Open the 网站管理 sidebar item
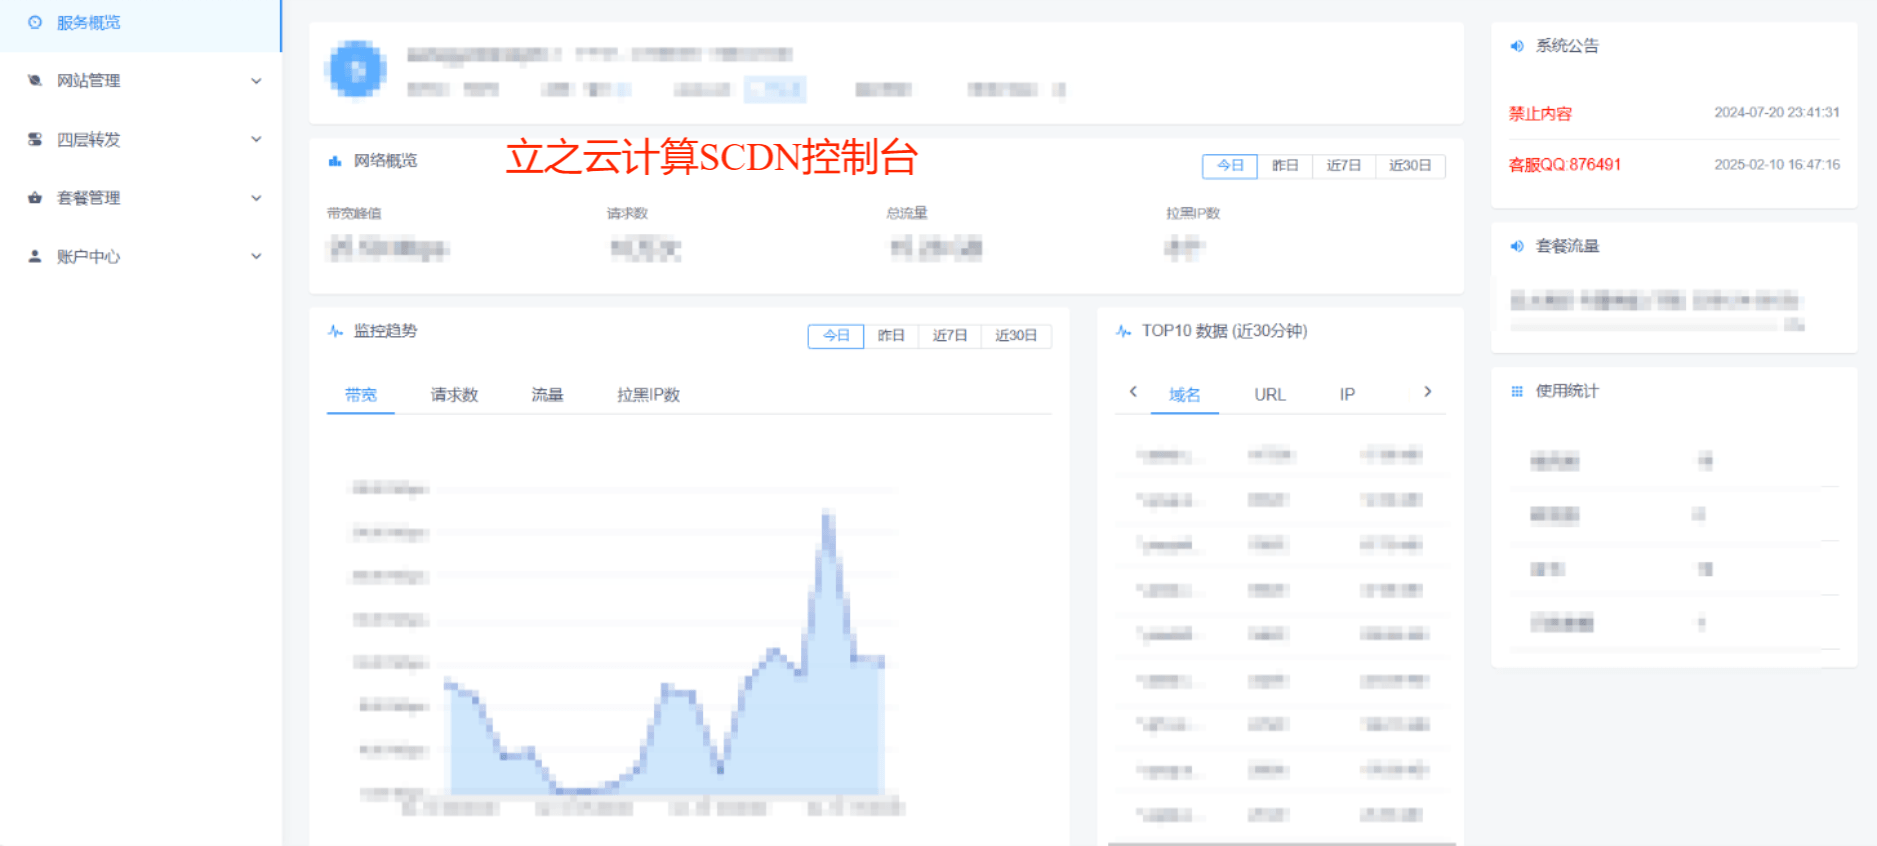The width and height of the screenshot is (1877, 846). 140,81
